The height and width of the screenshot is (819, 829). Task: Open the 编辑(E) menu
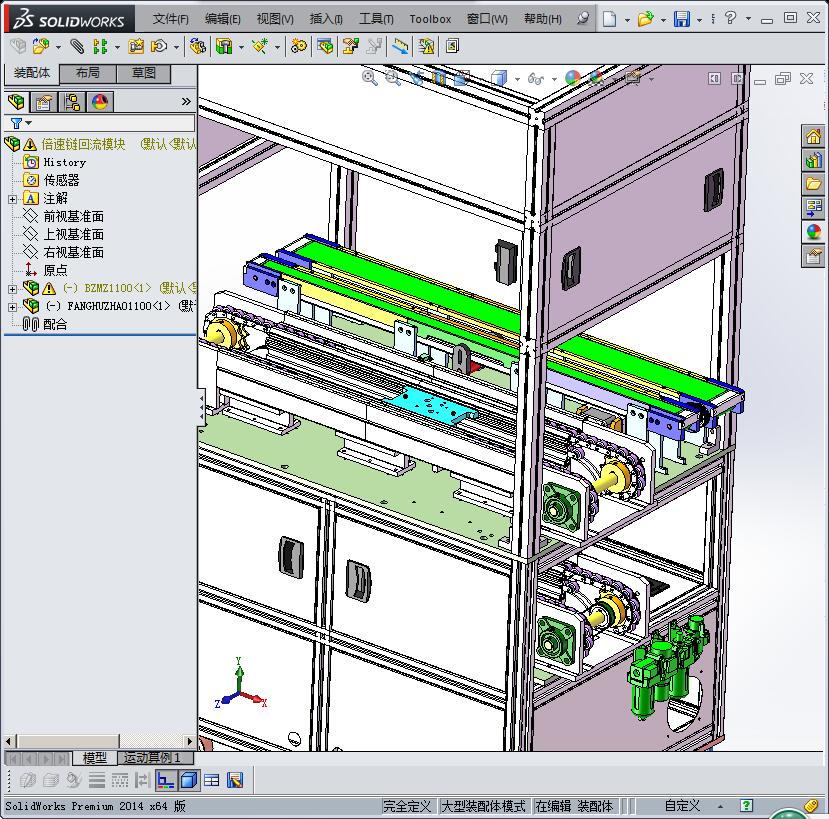coord(223,19)
